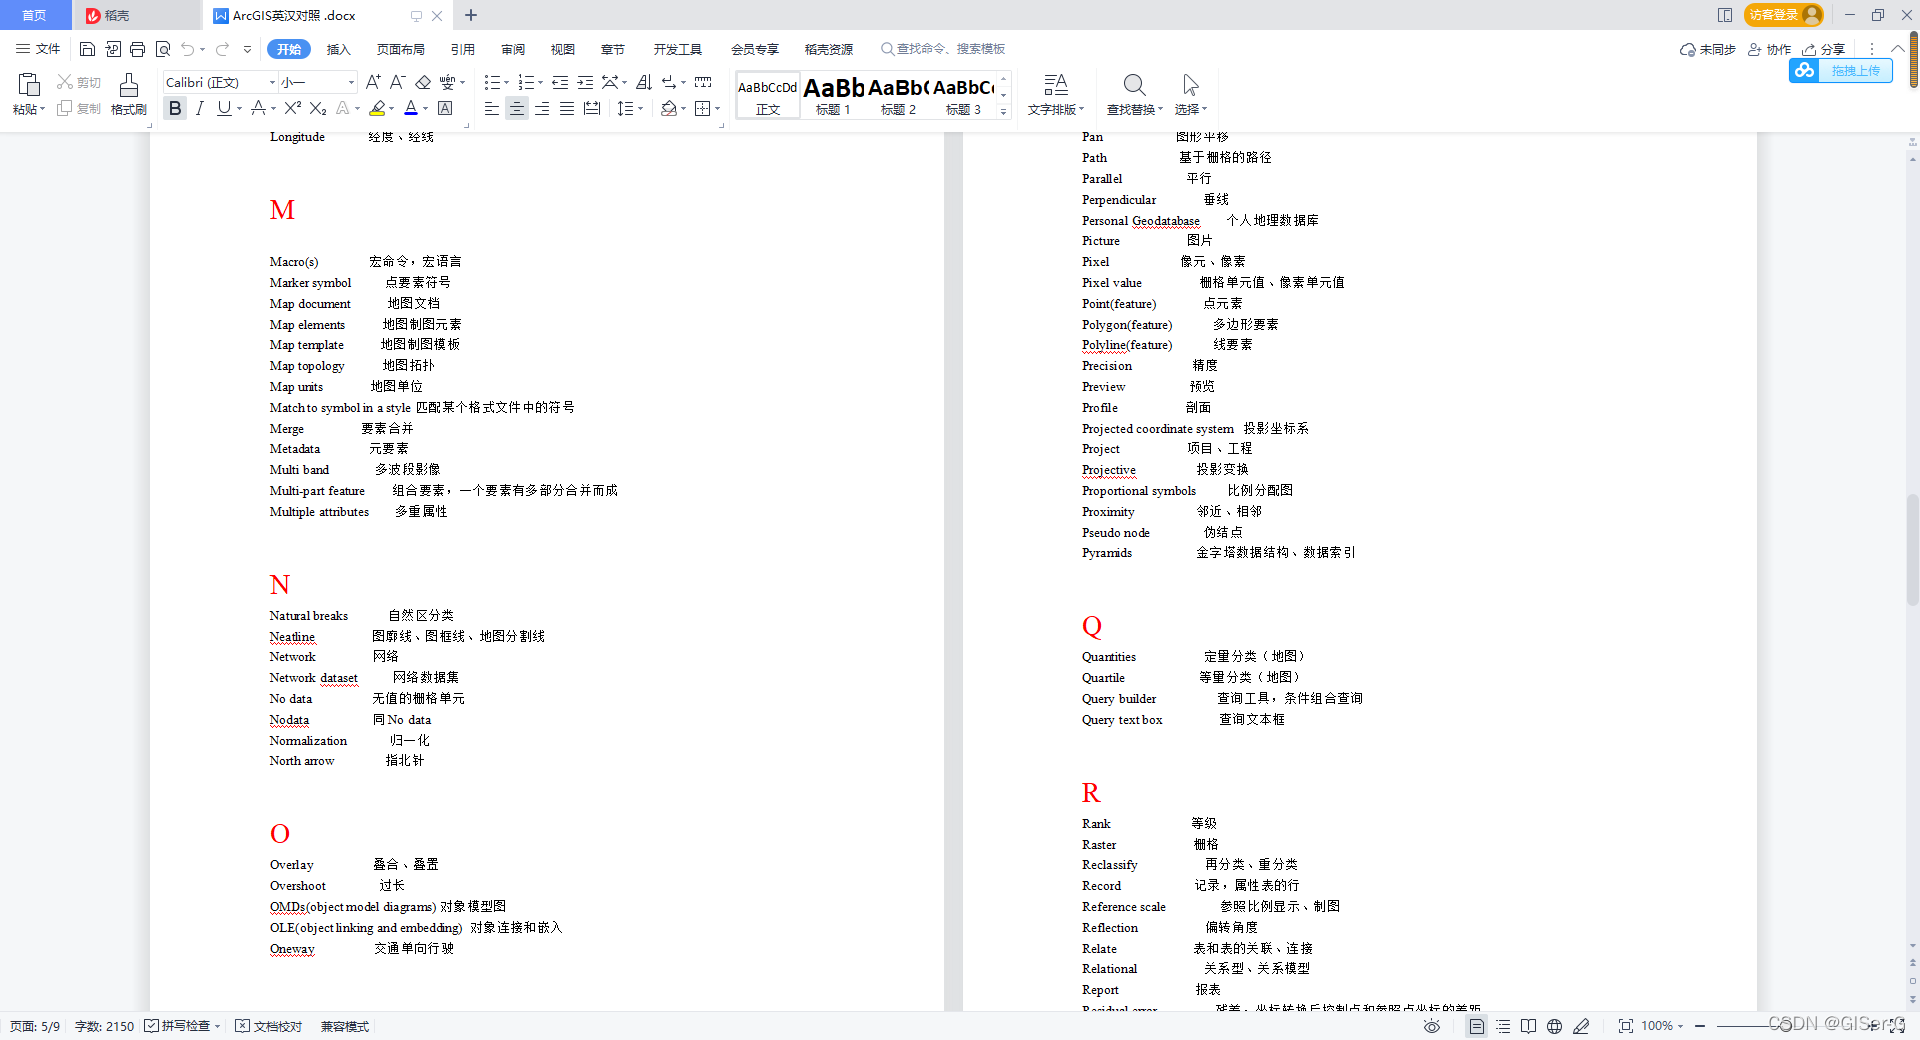Click the yellow highlight color button
This screenshot has width=1920, height=1040.
coord(377,108)
